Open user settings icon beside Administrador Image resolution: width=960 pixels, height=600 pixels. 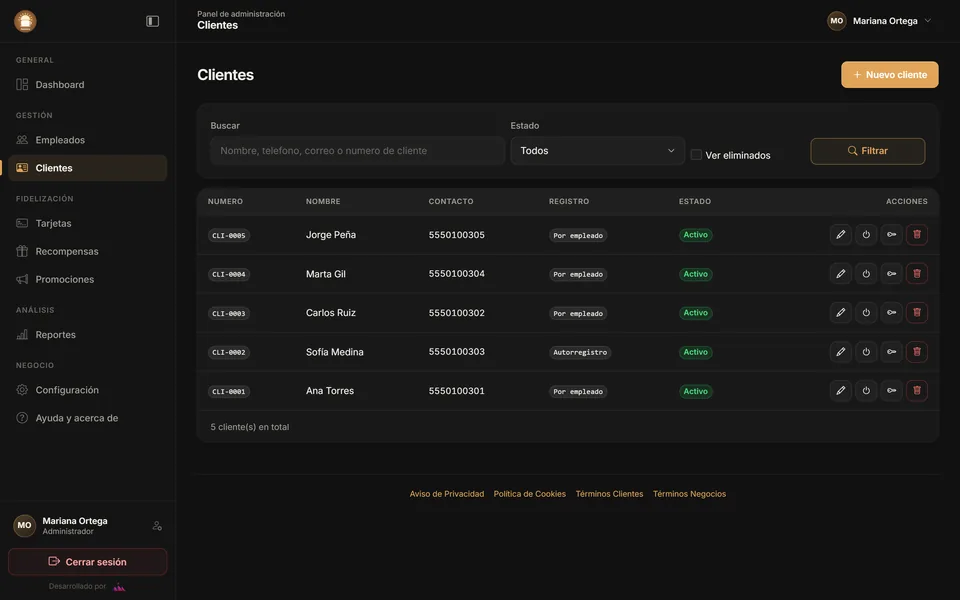pyautogui.click(x=157, y=526)
